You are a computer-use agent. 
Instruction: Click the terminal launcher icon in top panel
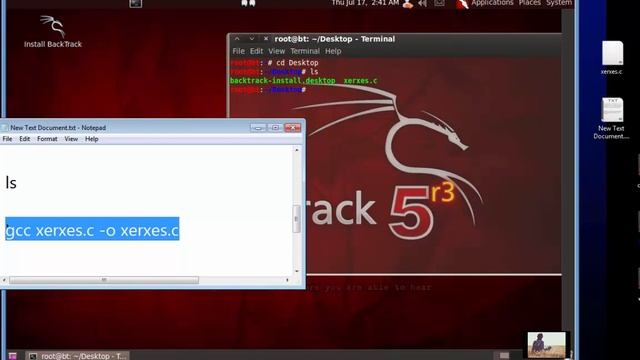pos(136,3)
